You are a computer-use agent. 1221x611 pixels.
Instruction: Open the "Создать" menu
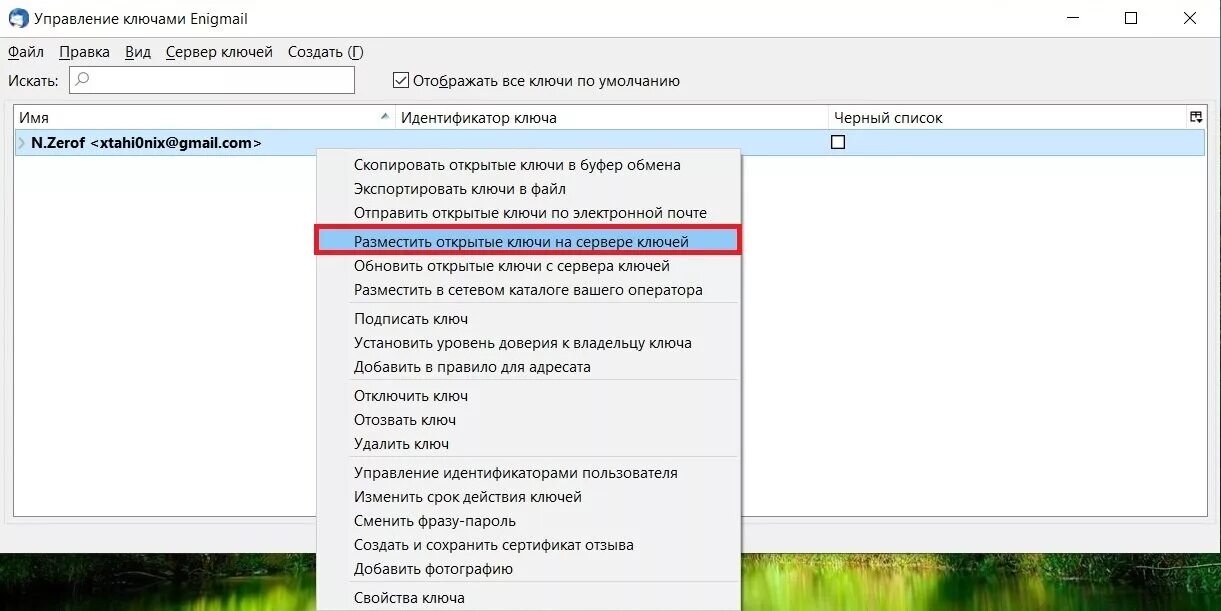coord(325,52)
